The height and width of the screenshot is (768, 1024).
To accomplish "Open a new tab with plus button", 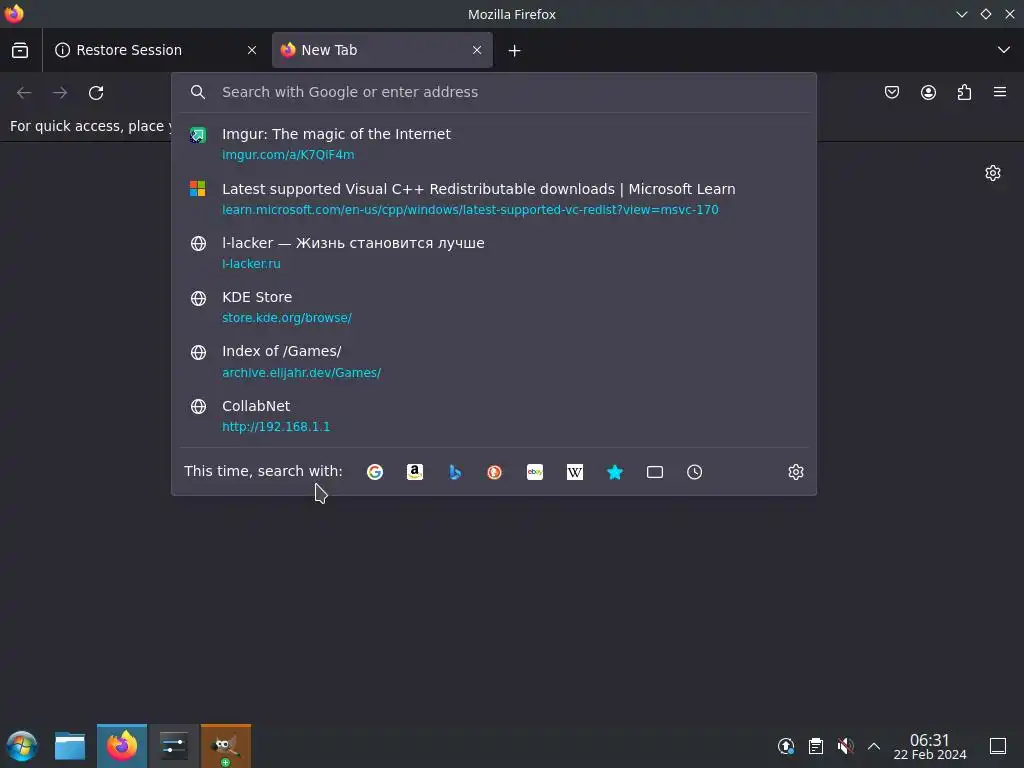I will pyautogui.click(x=514, y=50).
